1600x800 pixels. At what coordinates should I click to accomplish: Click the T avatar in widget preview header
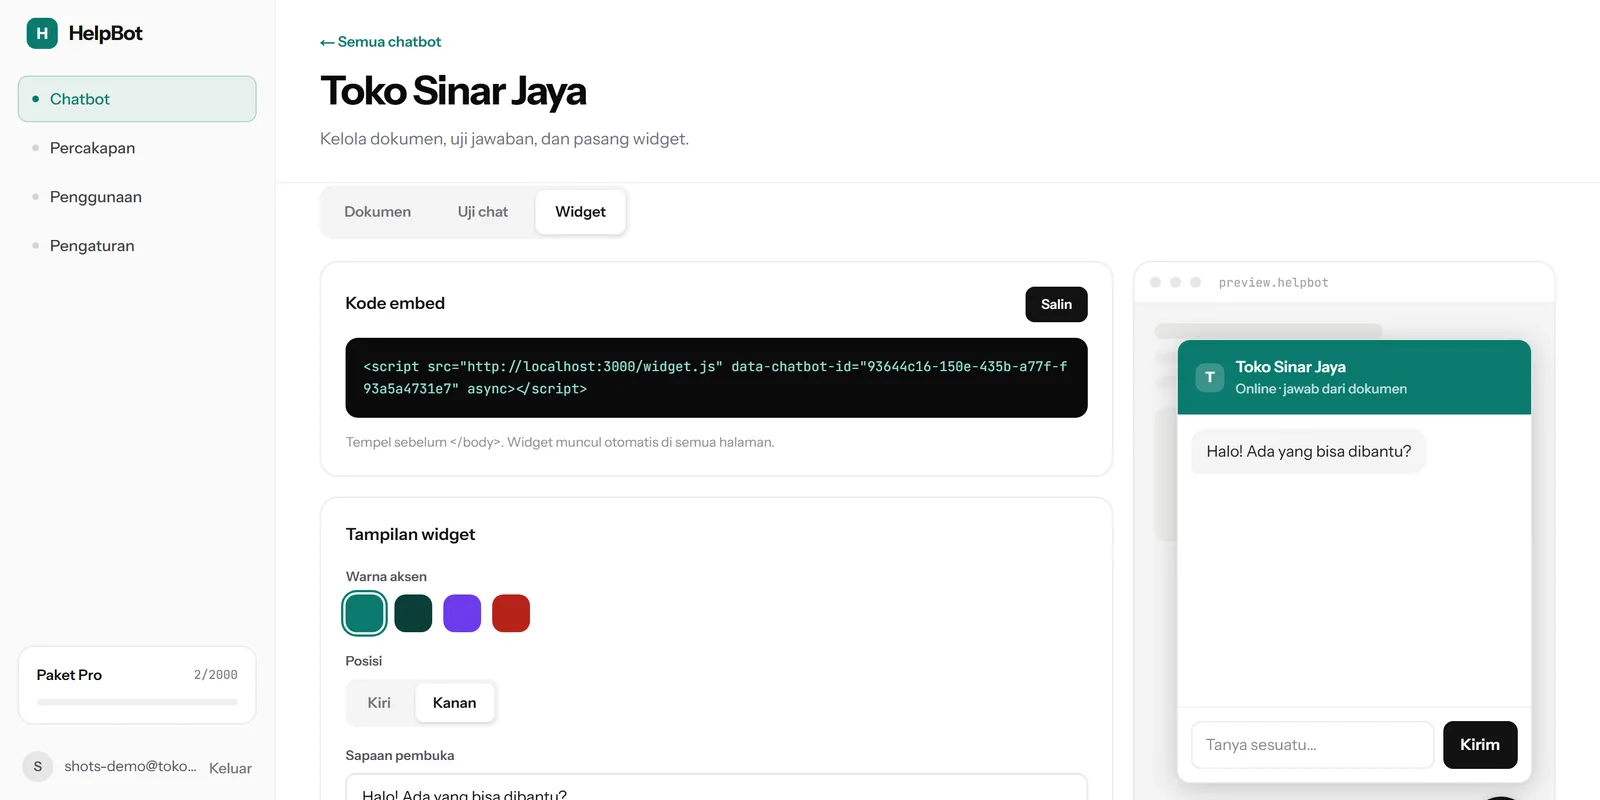pos(1210,377)
